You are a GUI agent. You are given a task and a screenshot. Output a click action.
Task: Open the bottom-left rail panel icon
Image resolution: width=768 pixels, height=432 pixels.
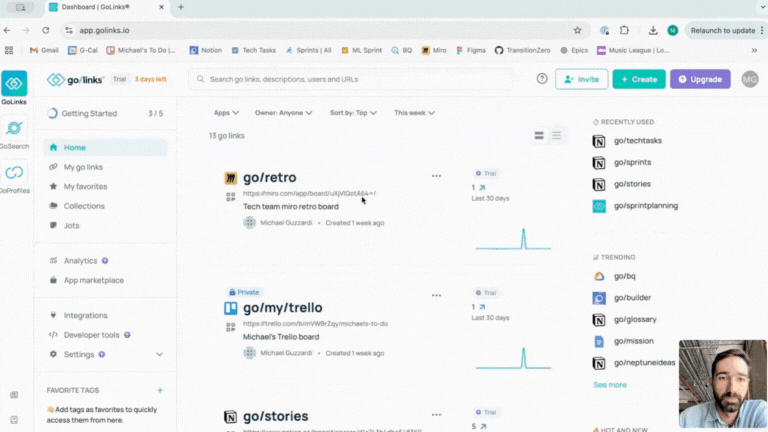pos(14,420)
